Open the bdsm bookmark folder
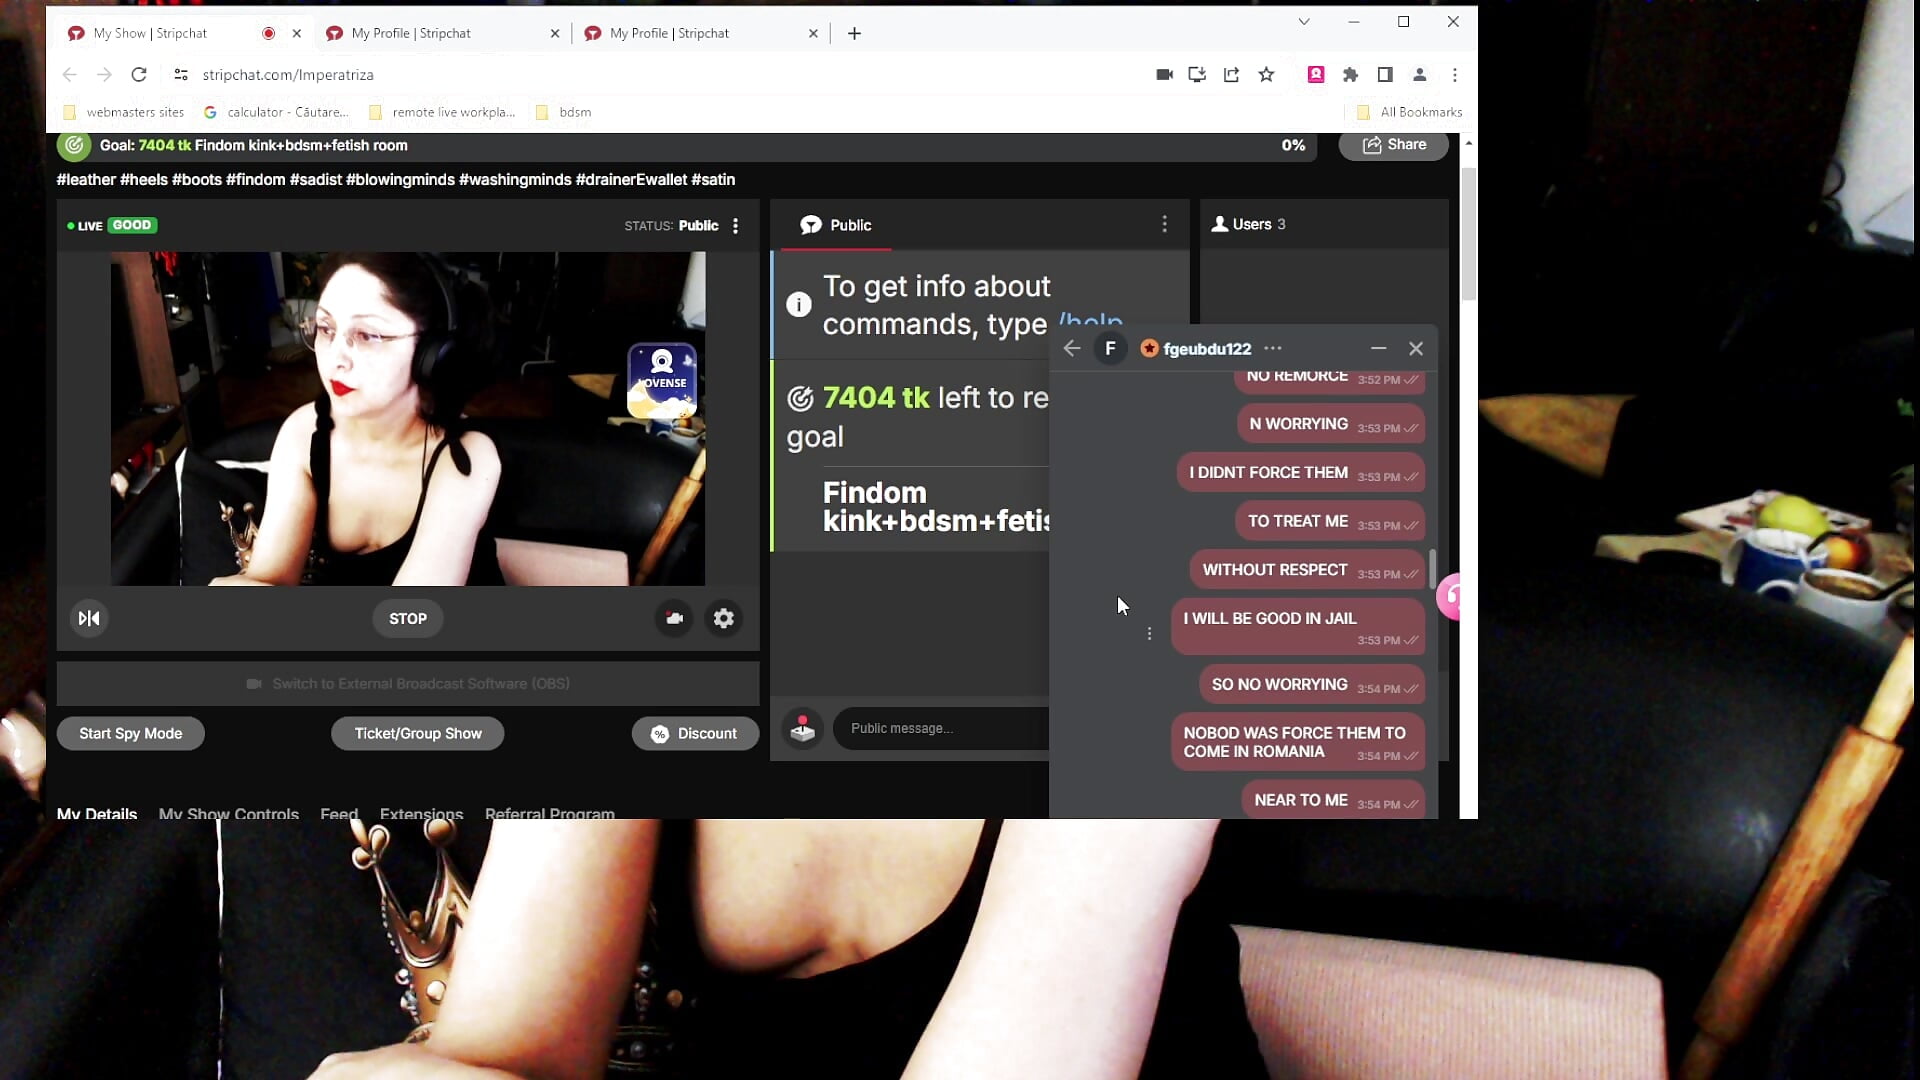 564,112
